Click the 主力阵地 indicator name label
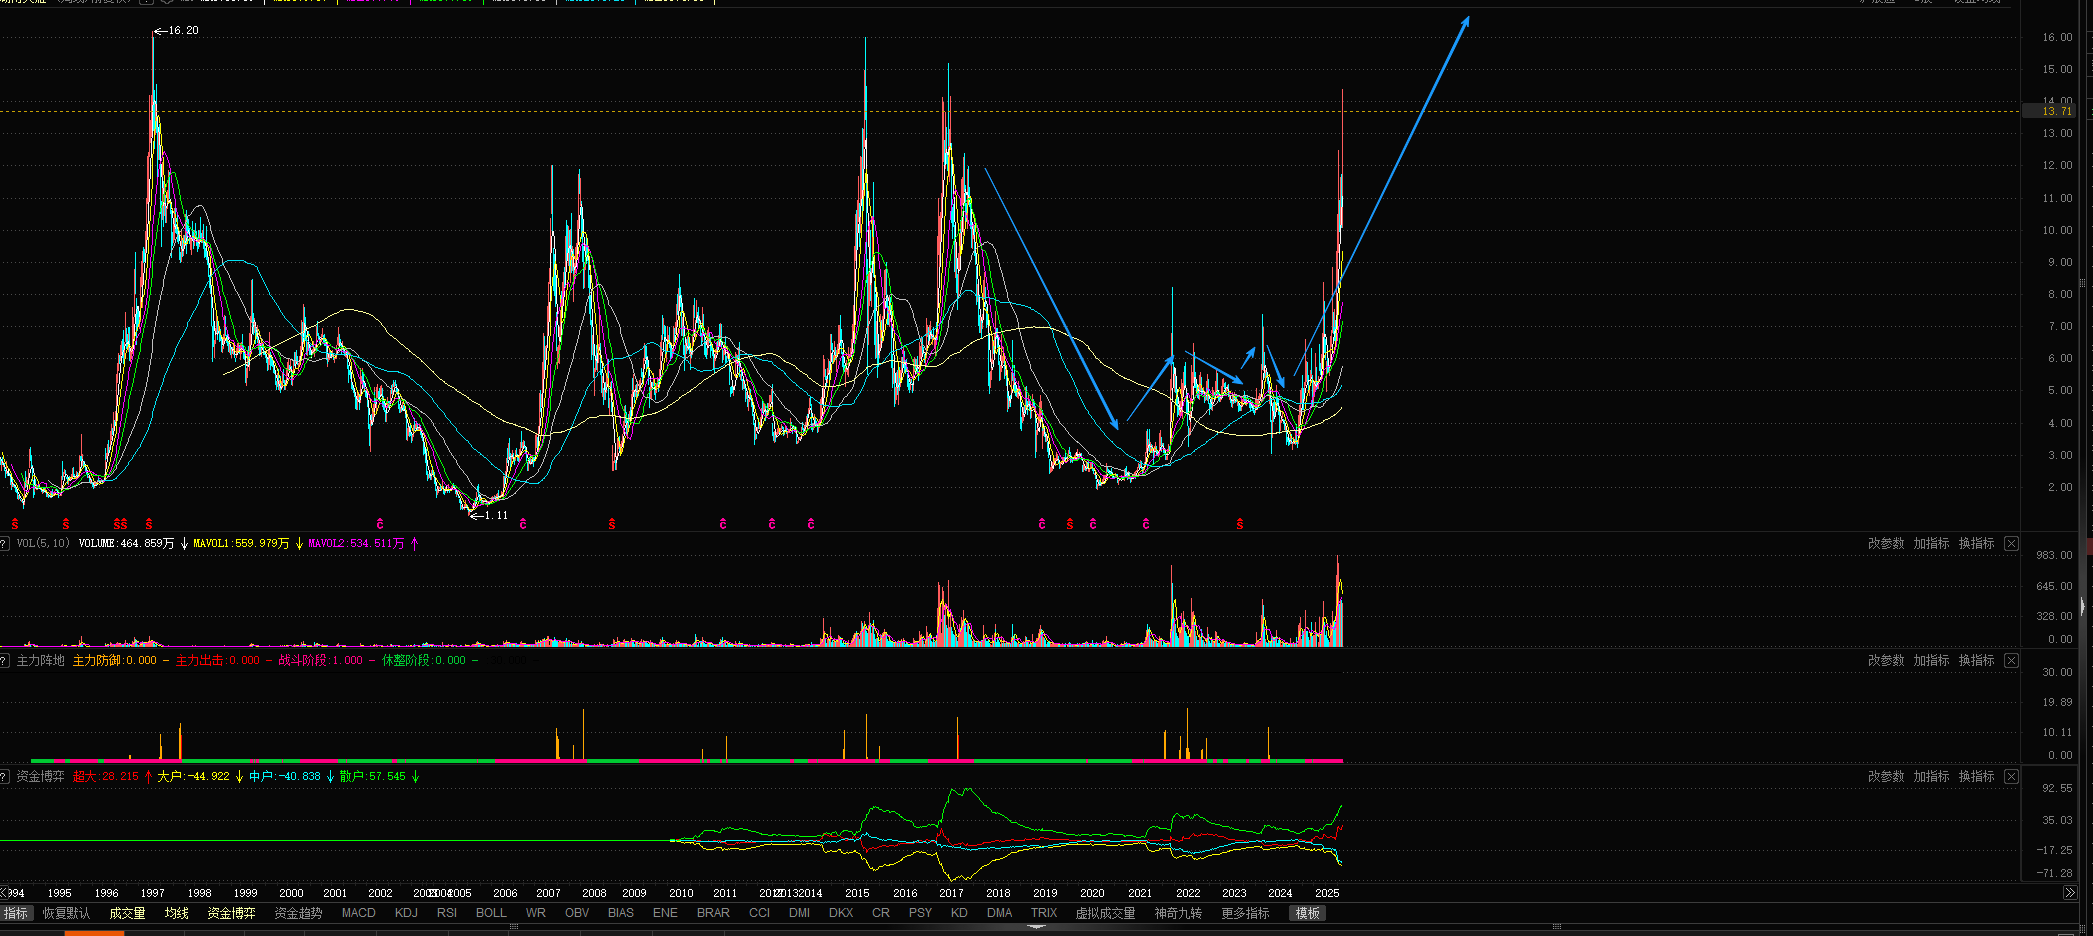 click(40, 660)
